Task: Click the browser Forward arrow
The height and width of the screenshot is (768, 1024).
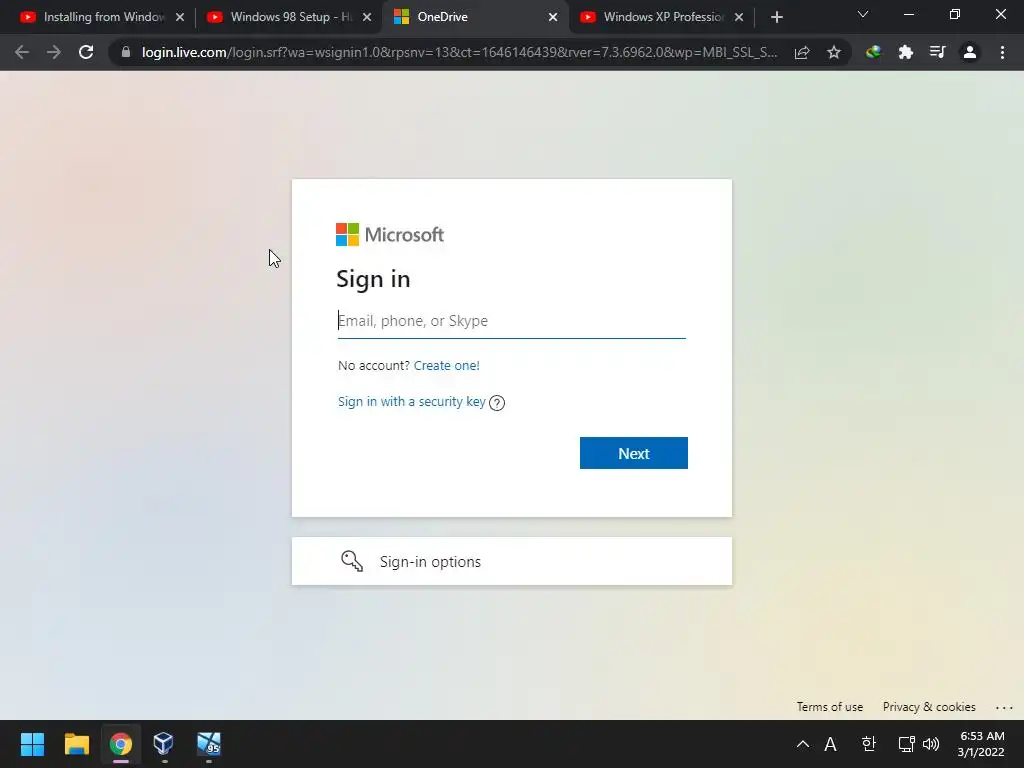Action: pyautogui.click(x=54, y=52)
